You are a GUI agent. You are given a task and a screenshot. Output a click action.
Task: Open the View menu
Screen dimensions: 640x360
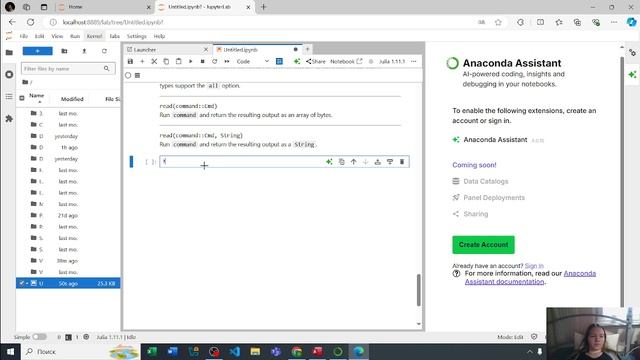[x=57, y=36]
